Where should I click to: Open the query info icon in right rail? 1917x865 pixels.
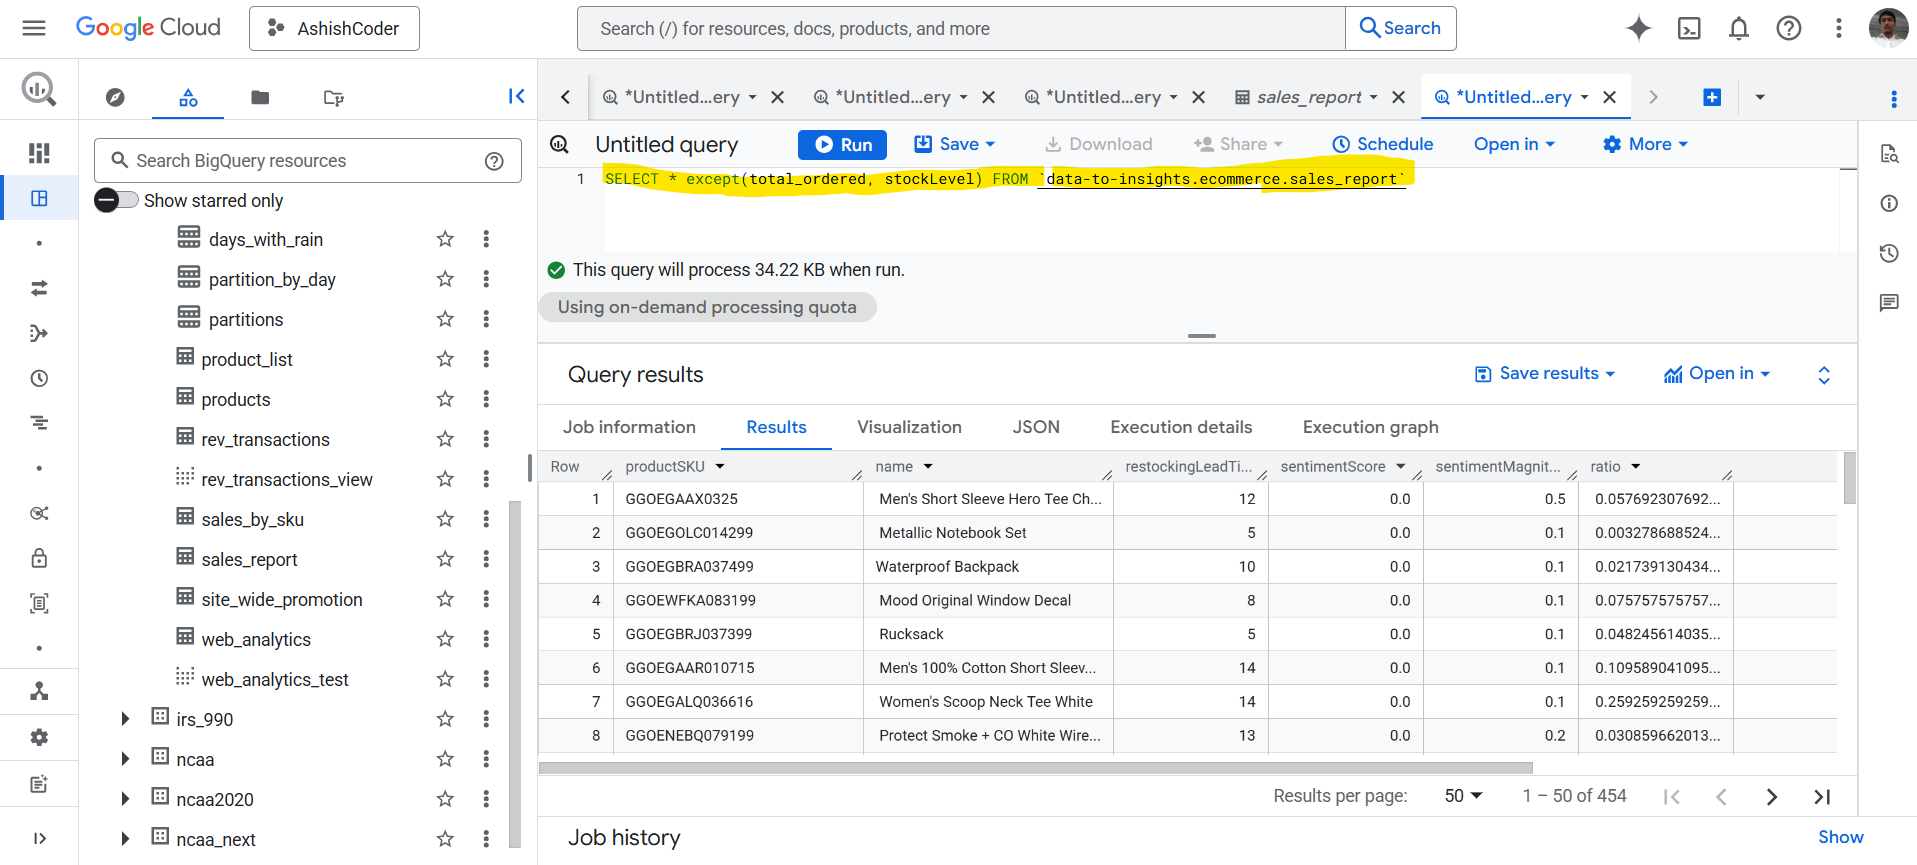coord(1889,203)
